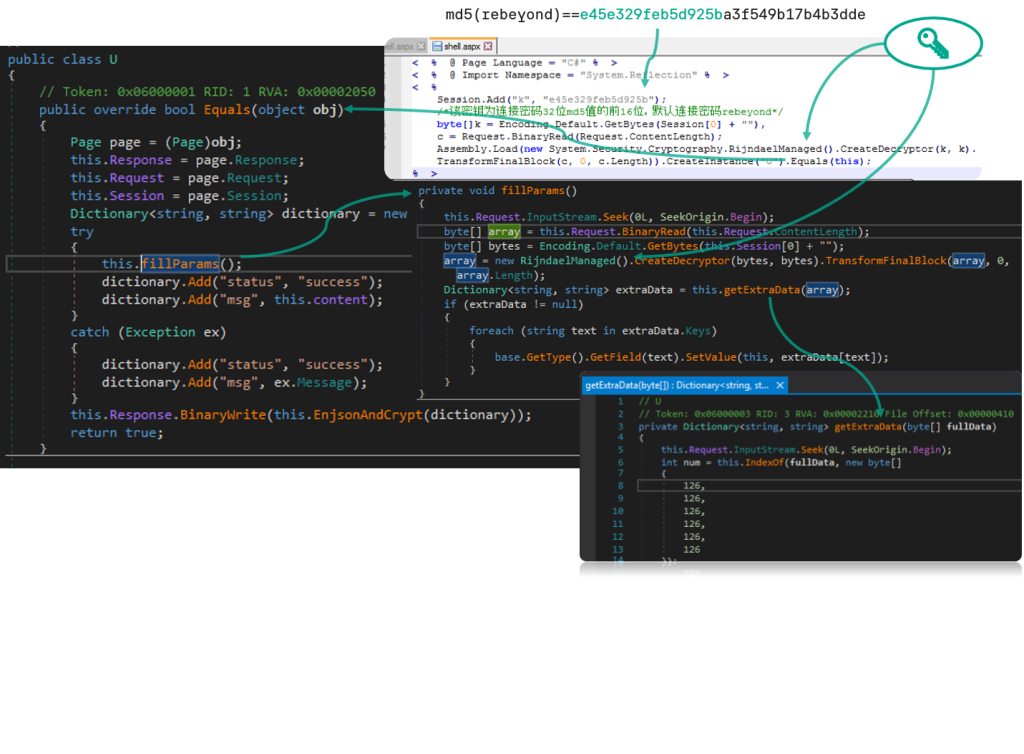Click Assembly.Load in shell.aspx code
Screen dimensions: 1024x754
pos(477,149)
